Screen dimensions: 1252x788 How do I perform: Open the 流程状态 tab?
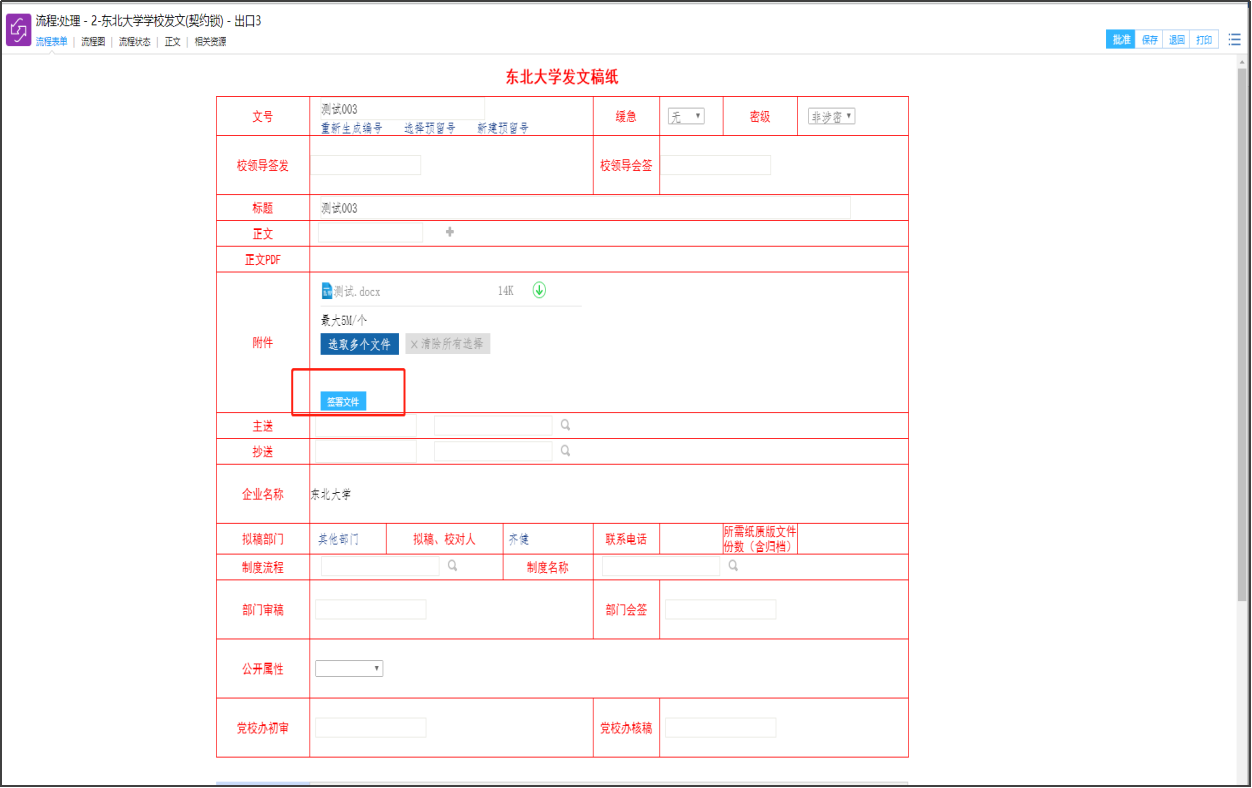coord(134,42)
